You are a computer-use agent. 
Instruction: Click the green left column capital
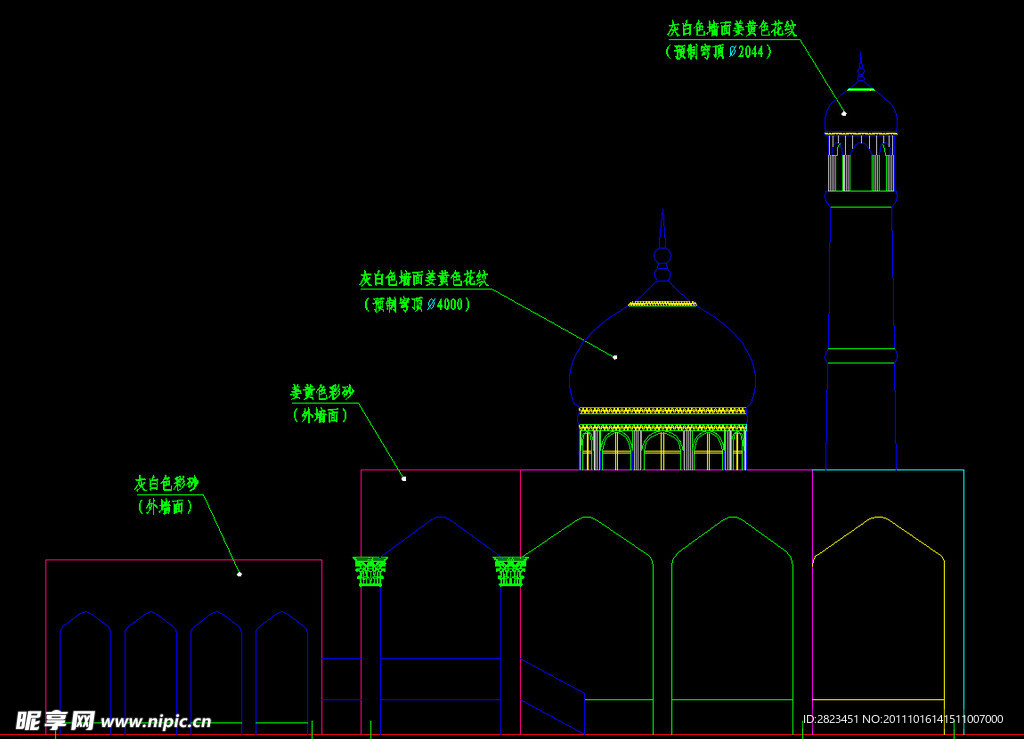point(370,571)
